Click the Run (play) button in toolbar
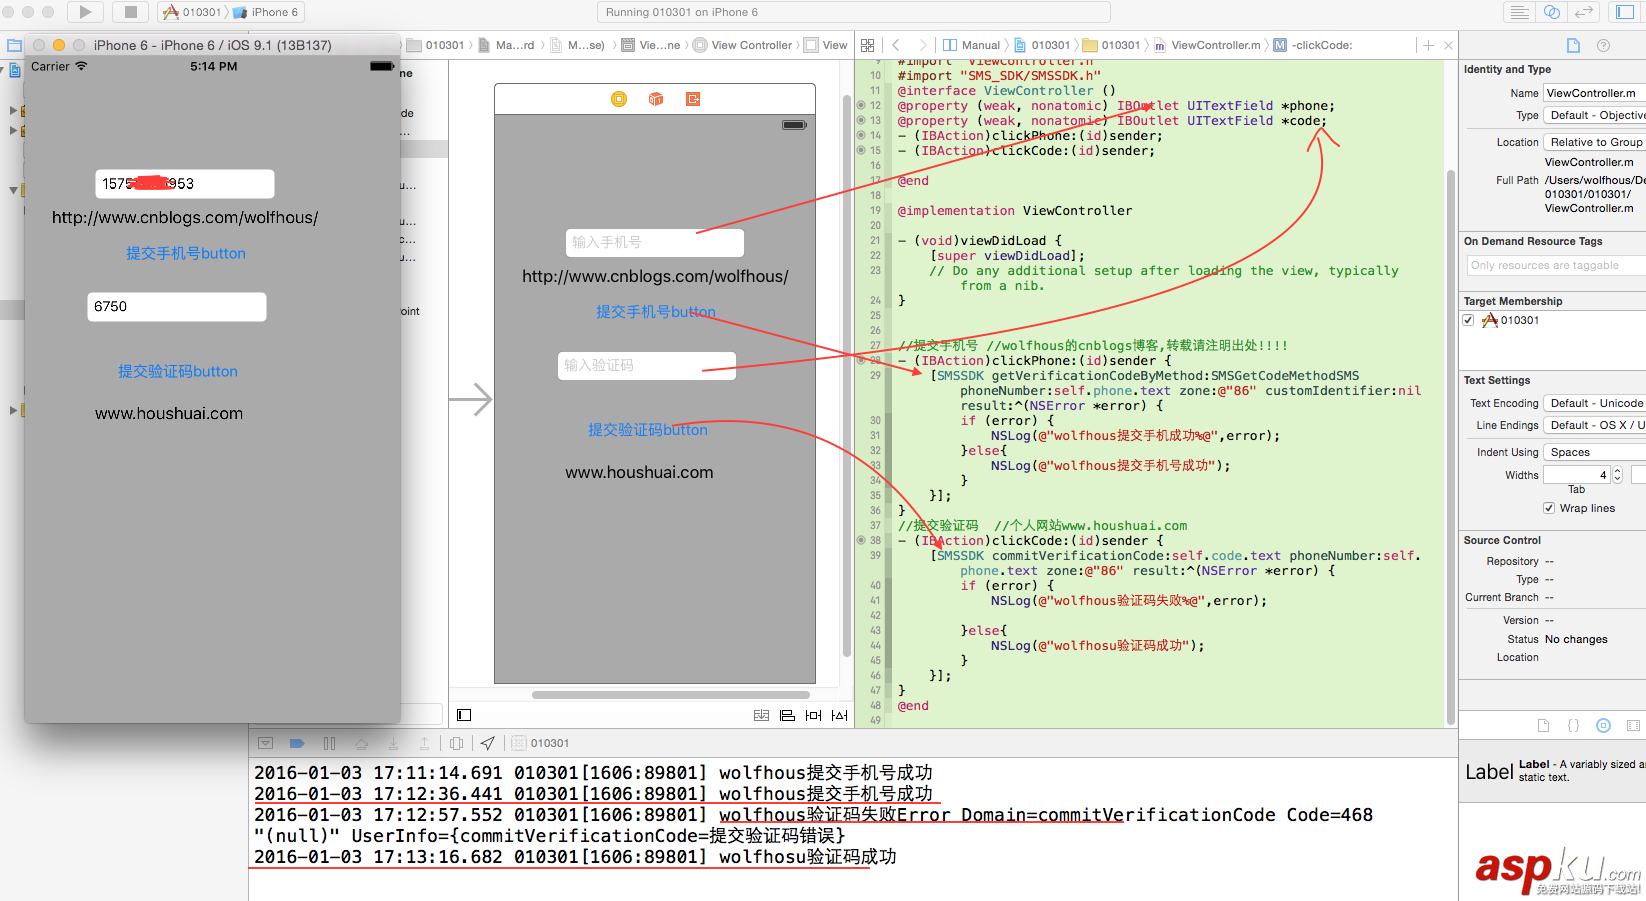 tap(85, 12)
